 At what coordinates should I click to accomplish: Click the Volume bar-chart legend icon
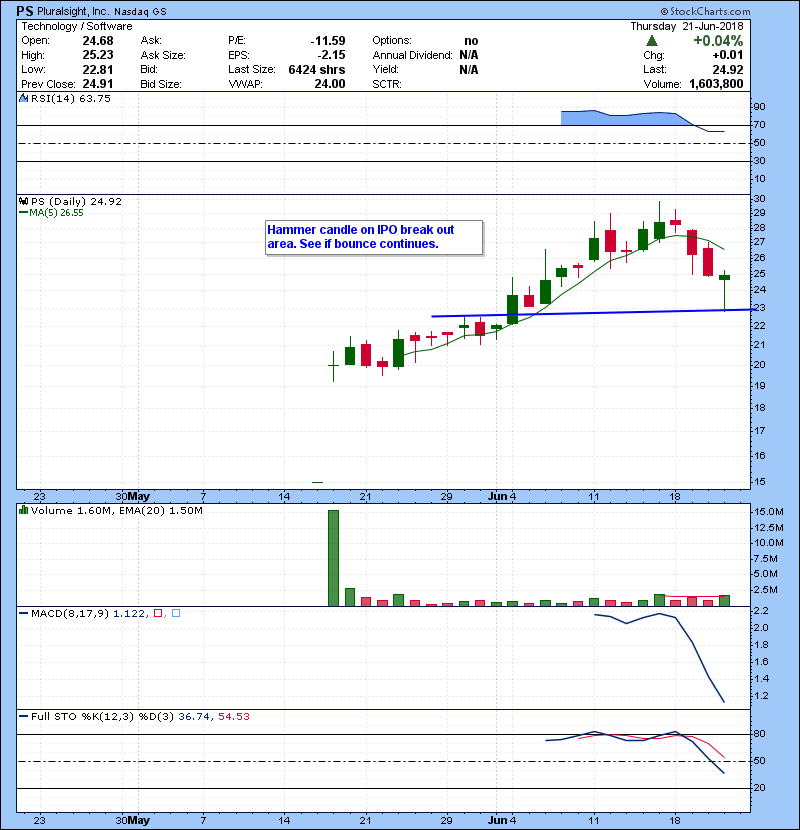click(24, 510)
